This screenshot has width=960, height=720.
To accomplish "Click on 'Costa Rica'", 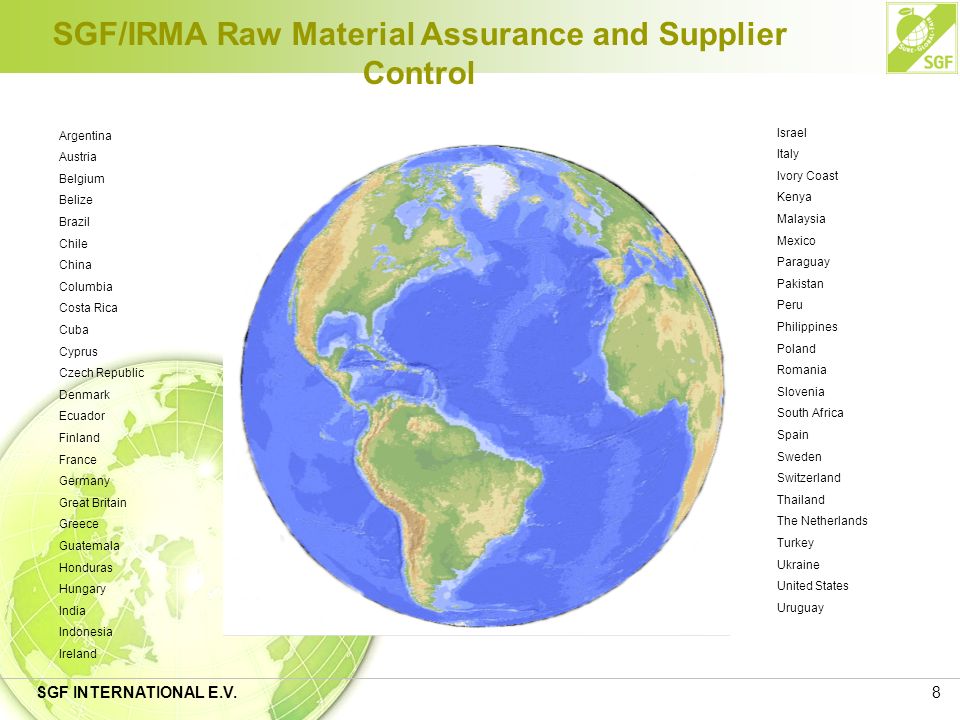I will point(88,307).
